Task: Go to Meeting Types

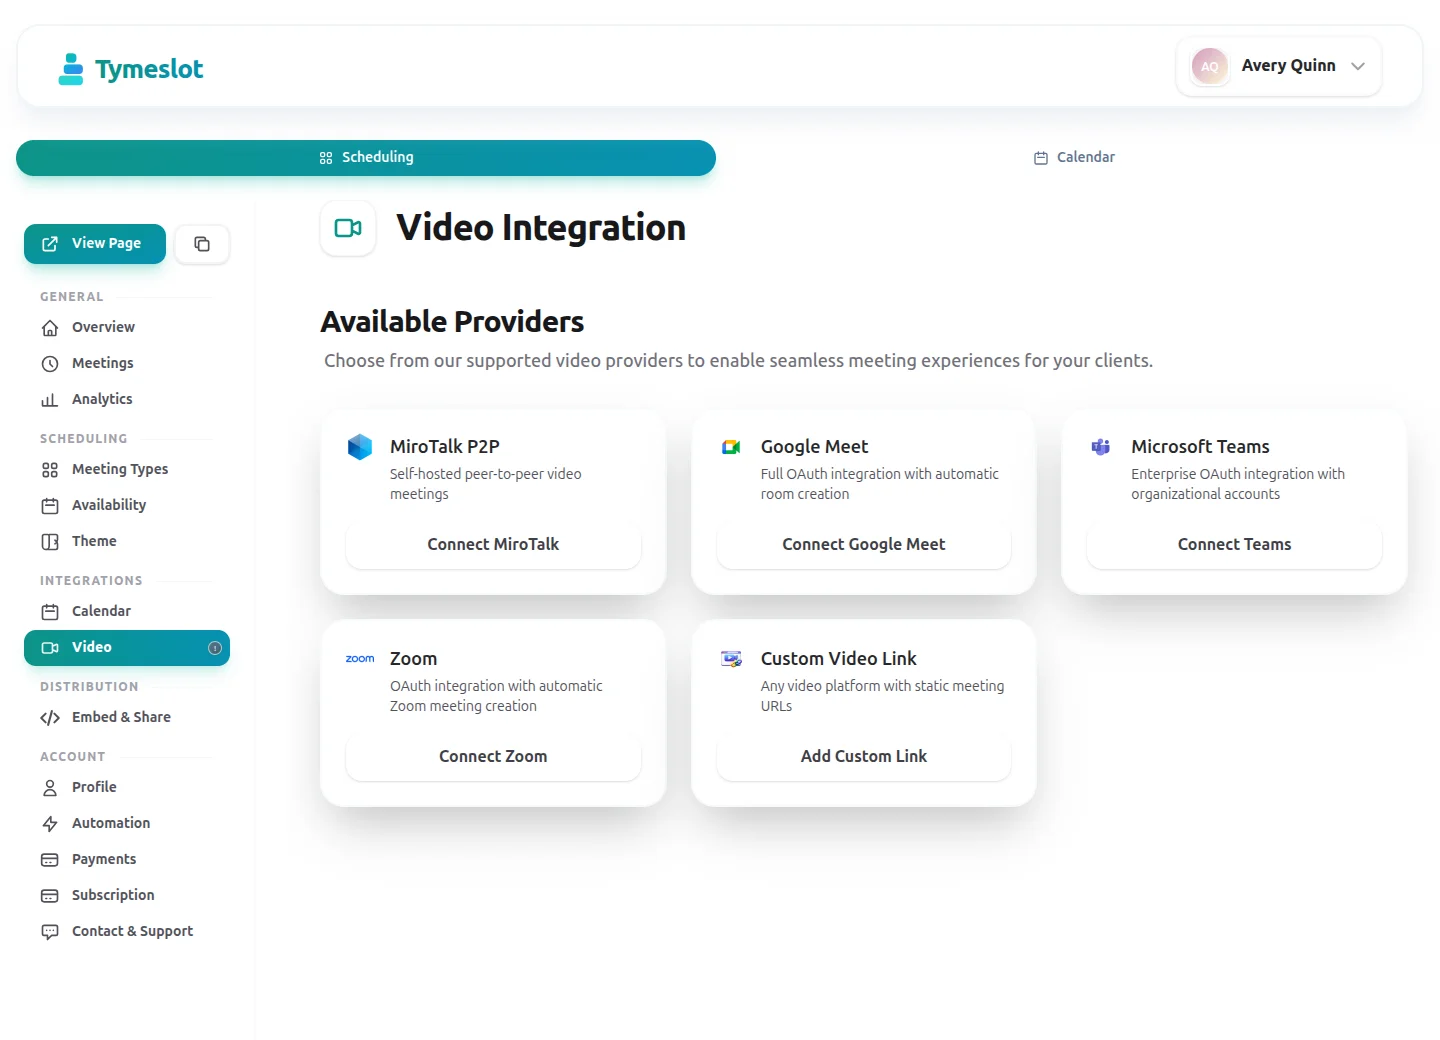Action: (127, 469)
